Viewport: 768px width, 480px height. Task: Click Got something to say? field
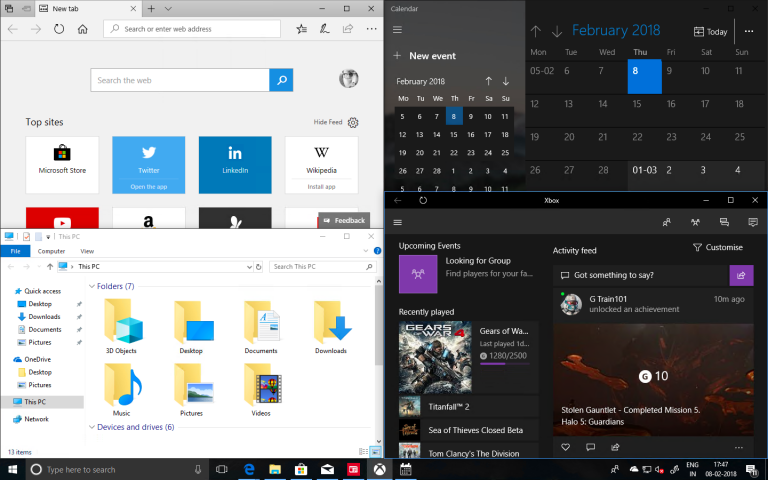(x=641, y=275)
